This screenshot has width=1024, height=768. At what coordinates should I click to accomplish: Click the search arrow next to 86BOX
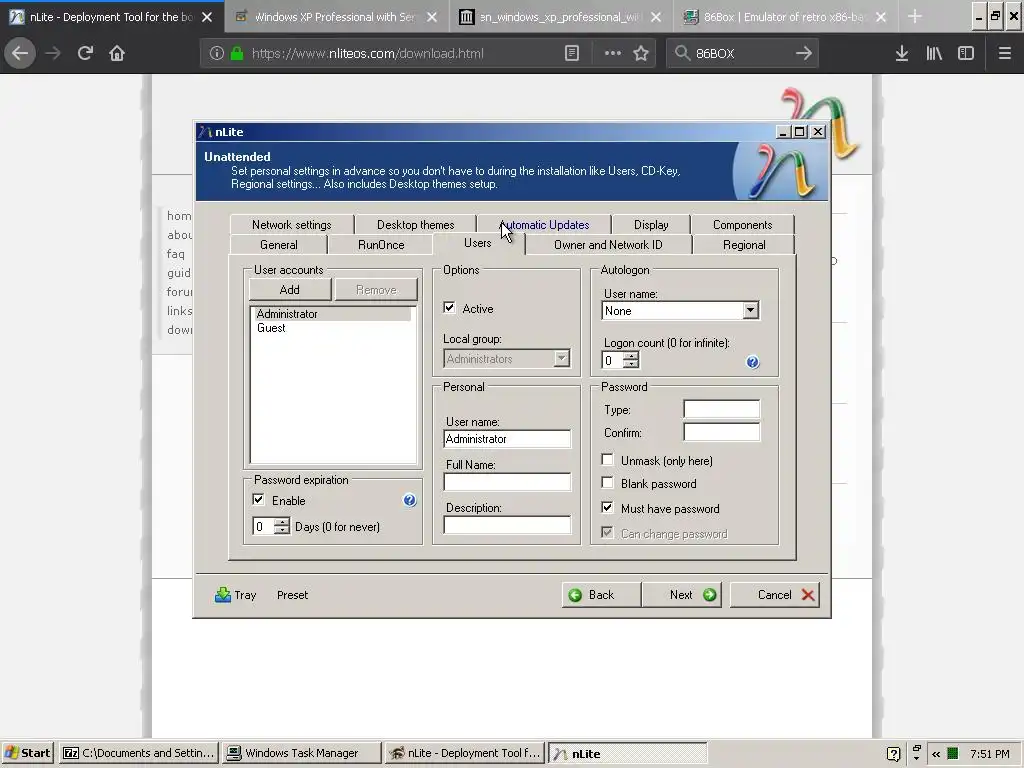click(x=803, y=54)
